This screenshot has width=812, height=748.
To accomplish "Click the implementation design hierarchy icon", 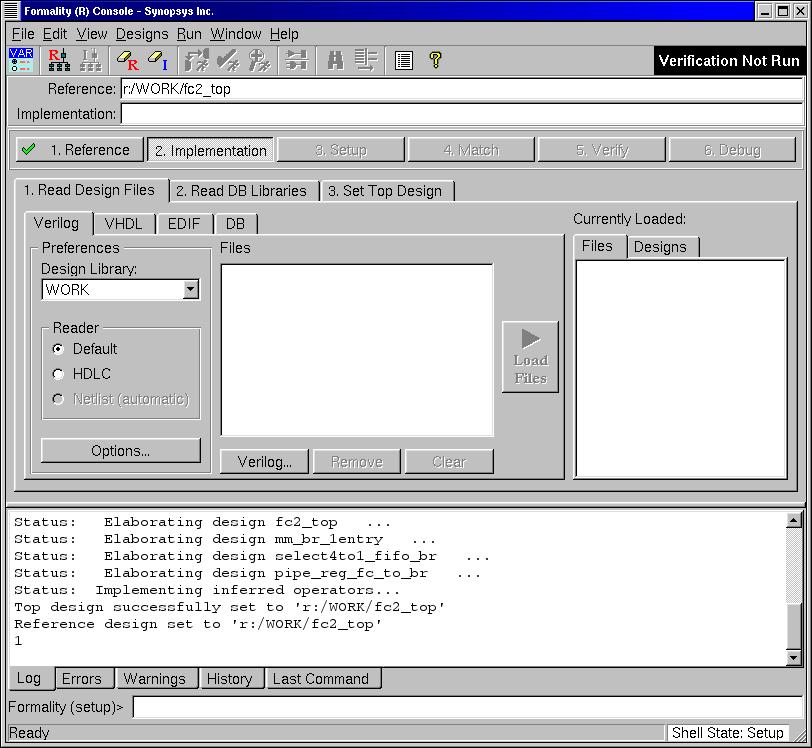I will (91, 60).
